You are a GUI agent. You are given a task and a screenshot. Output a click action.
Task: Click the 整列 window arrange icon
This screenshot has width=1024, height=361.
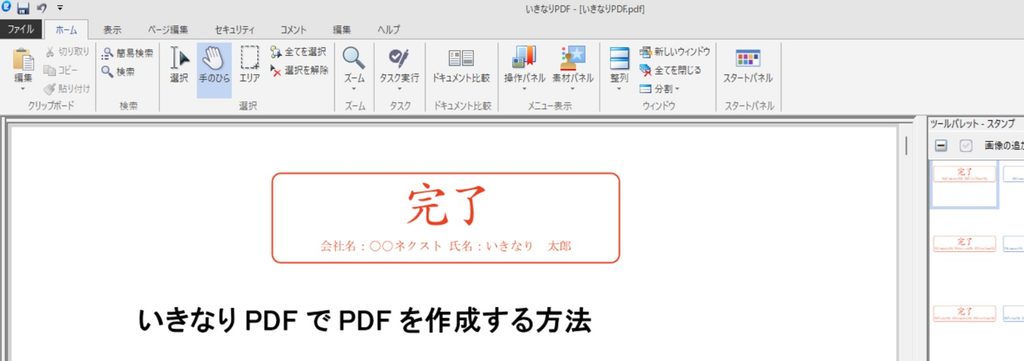(619, 59)
